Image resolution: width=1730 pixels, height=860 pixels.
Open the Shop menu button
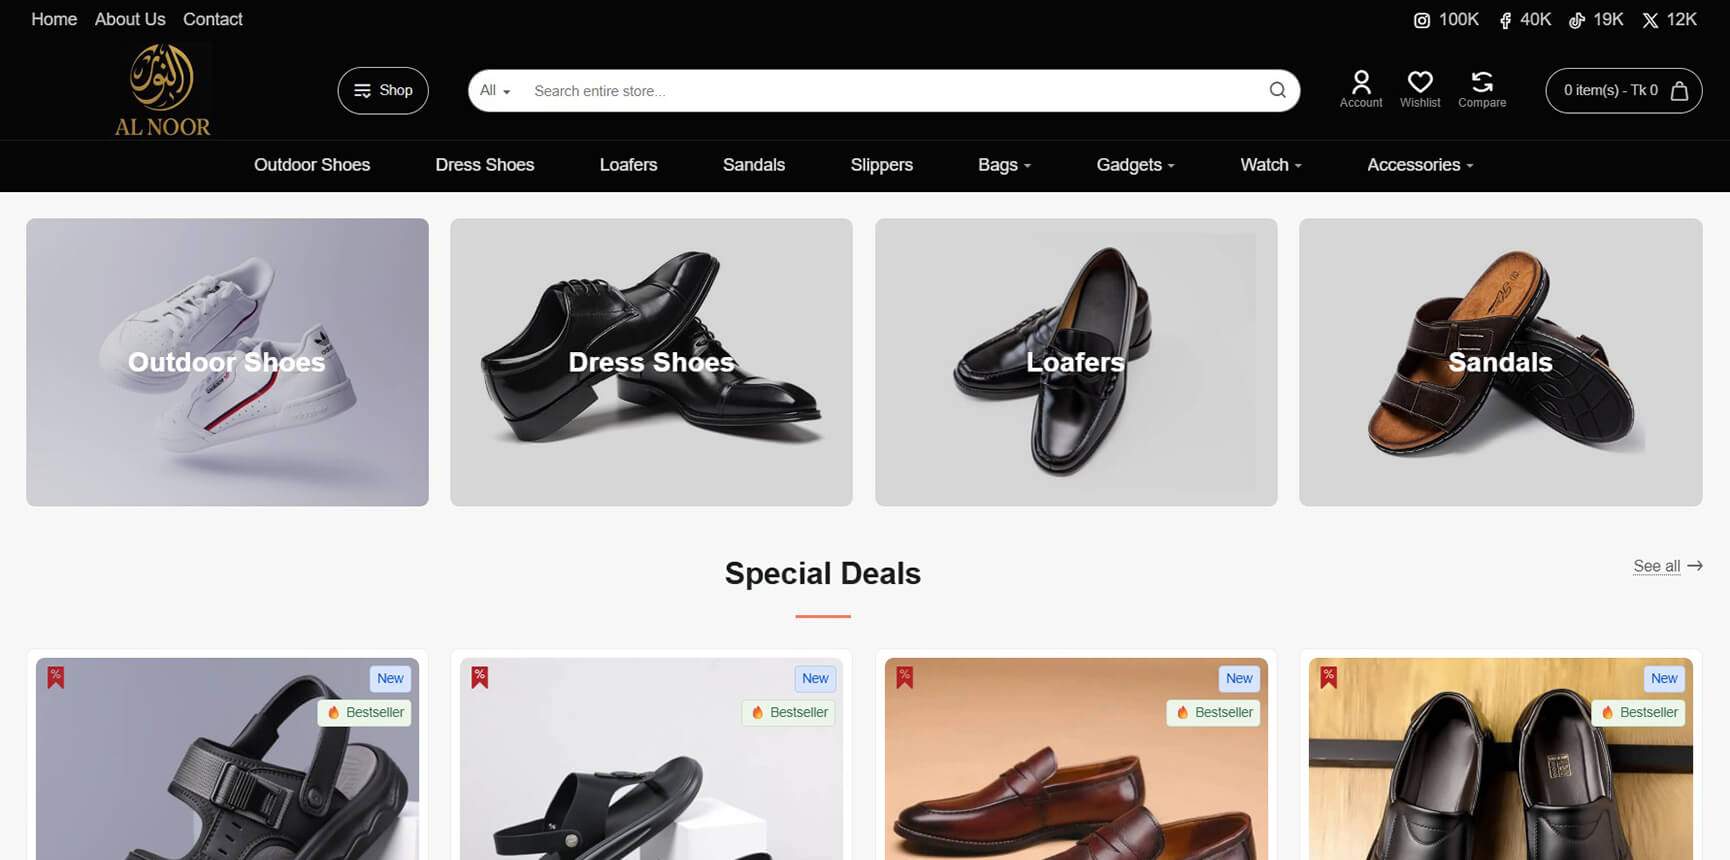click(x=383, y=91)
